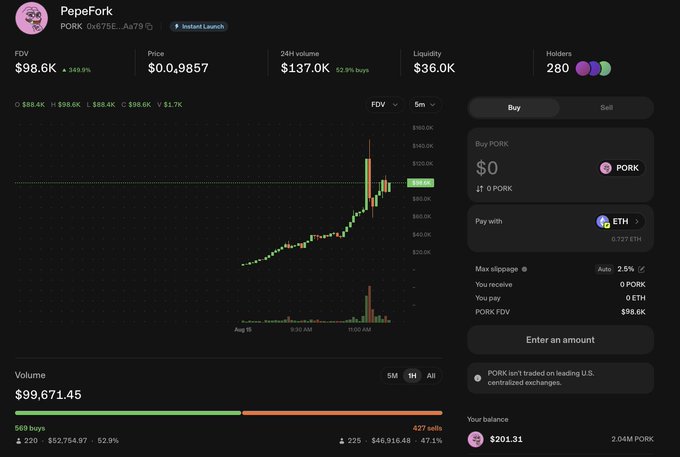Image resolution: width=680 pixels, height=457 pixels.
Task: Click the $99,671.45 volume total
Action: pyautogui.click(x=48, y=395)
